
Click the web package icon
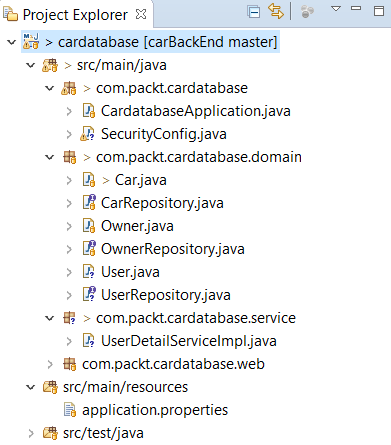[70, 364]
